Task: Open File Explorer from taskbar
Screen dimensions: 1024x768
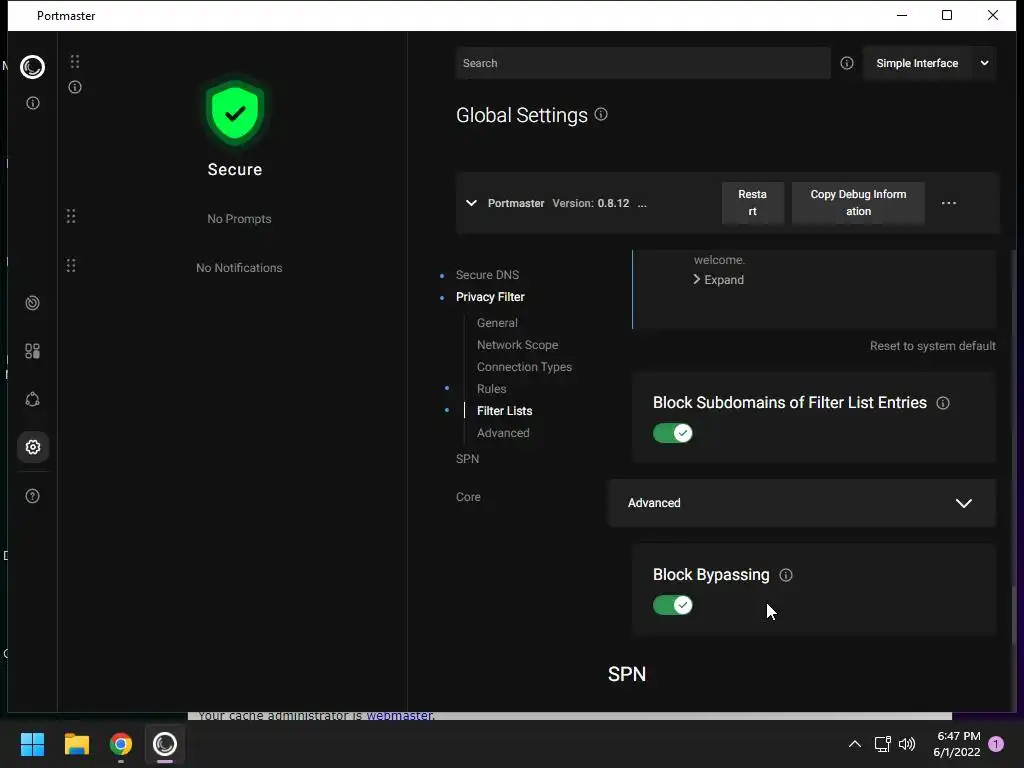Action: 76,744
